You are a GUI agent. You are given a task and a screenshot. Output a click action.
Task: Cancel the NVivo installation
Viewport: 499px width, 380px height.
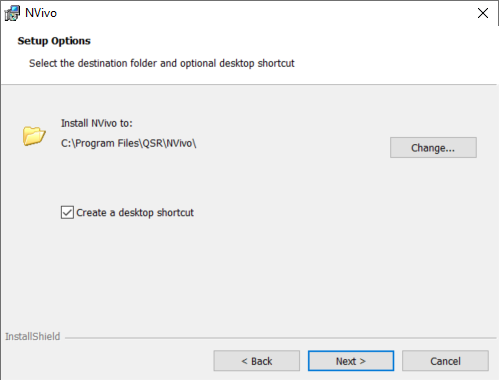445,361
